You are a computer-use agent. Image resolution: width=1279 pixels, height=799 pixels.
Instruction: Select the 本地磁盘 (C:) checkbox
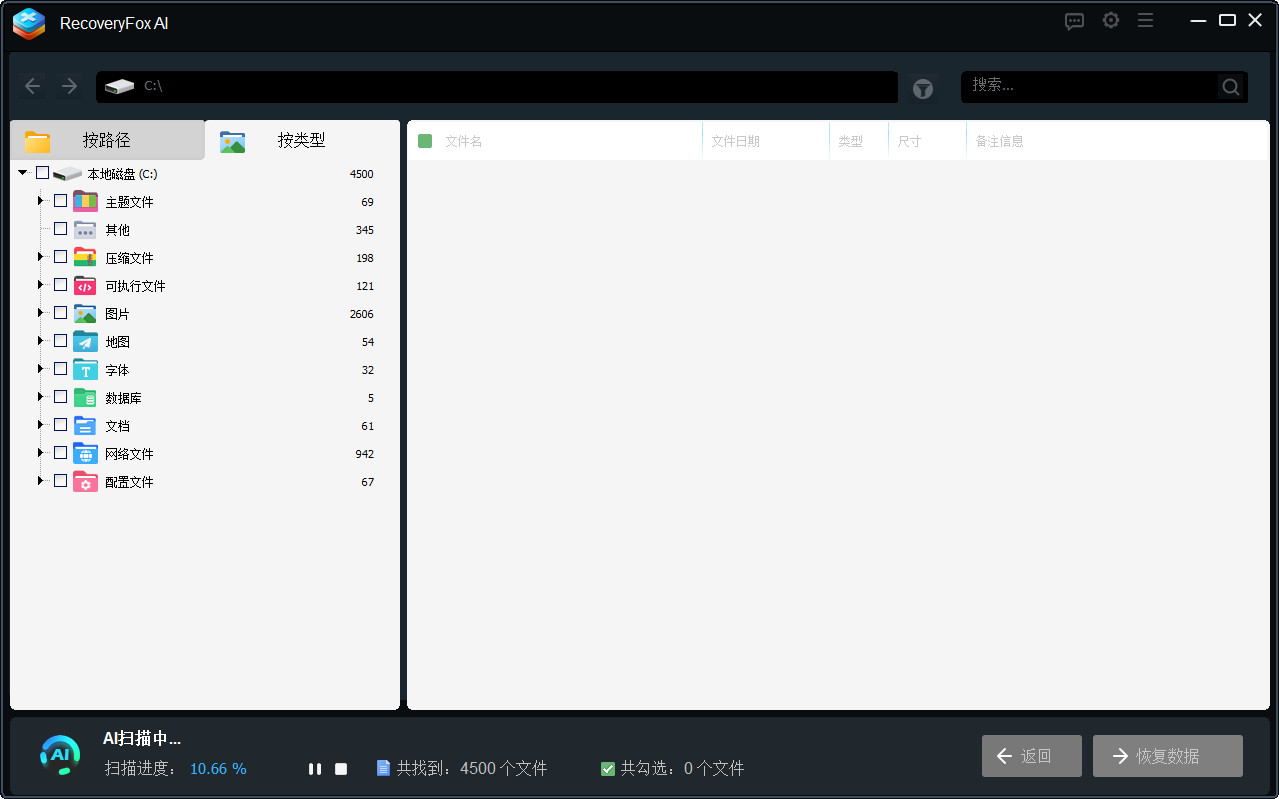point(41,172)
